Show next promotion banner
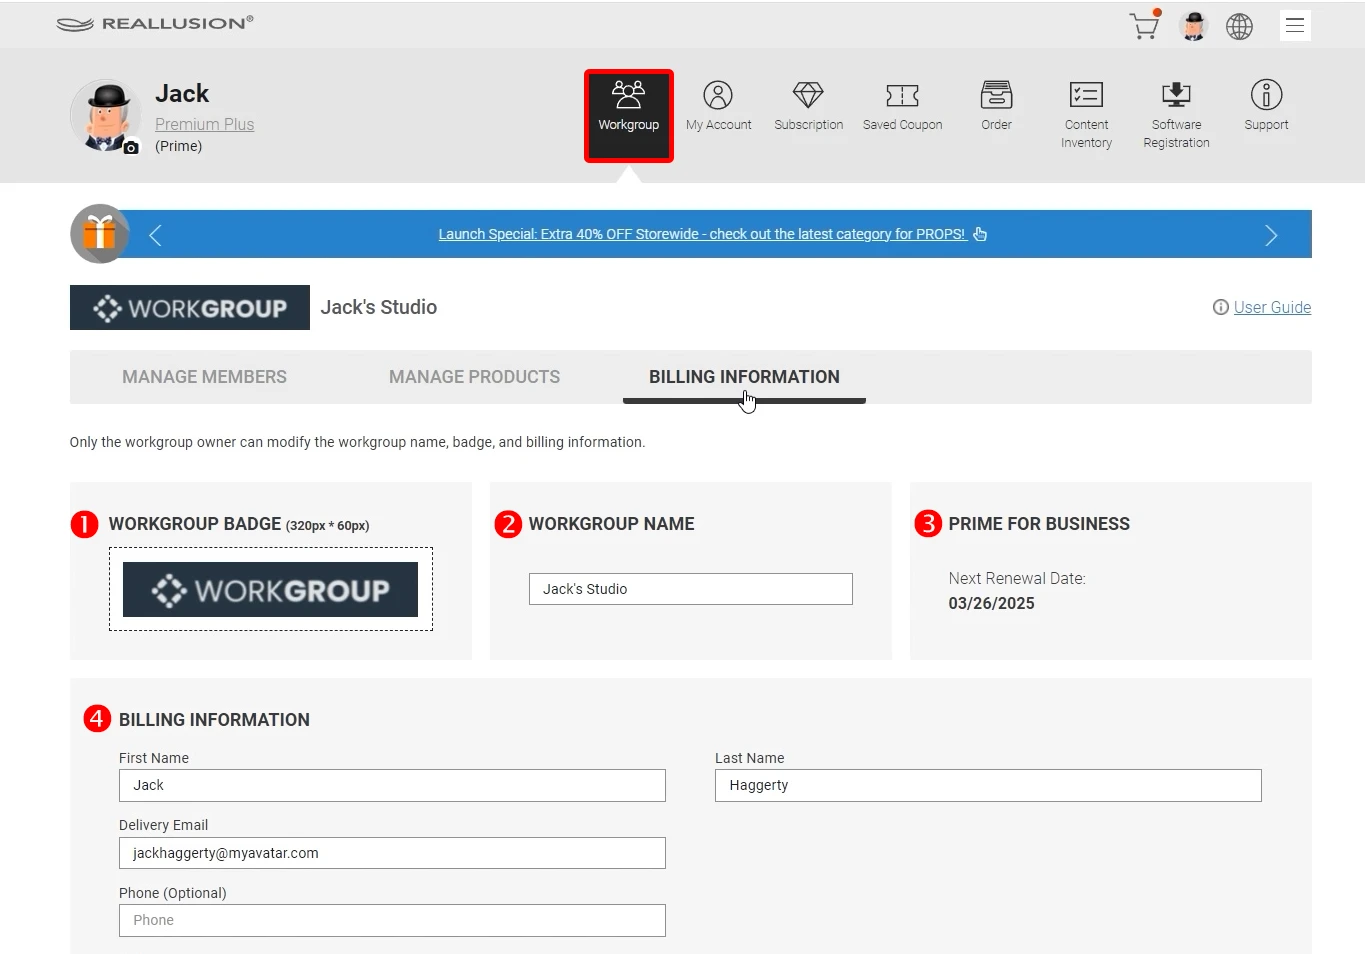This screenshot has width=1365, height=954. point(1271,235)
